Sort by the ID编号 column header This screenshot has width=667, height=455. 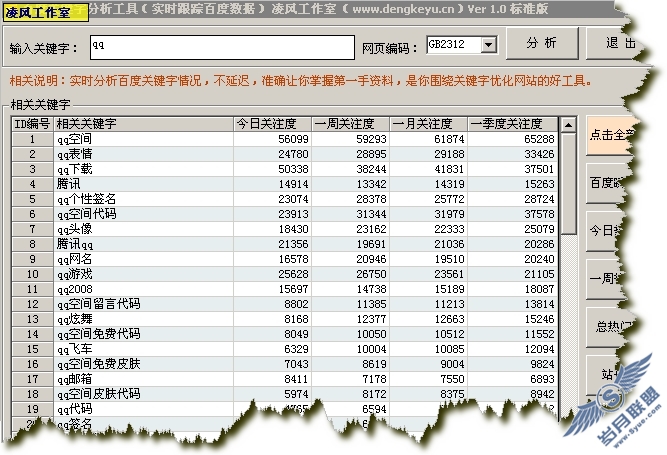(32, 124)
